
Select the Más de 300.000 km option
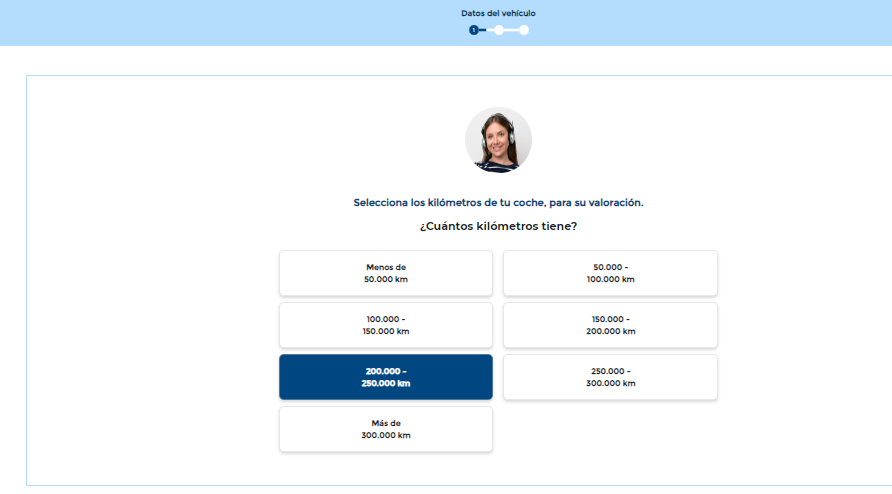click(x=385, y=429)
